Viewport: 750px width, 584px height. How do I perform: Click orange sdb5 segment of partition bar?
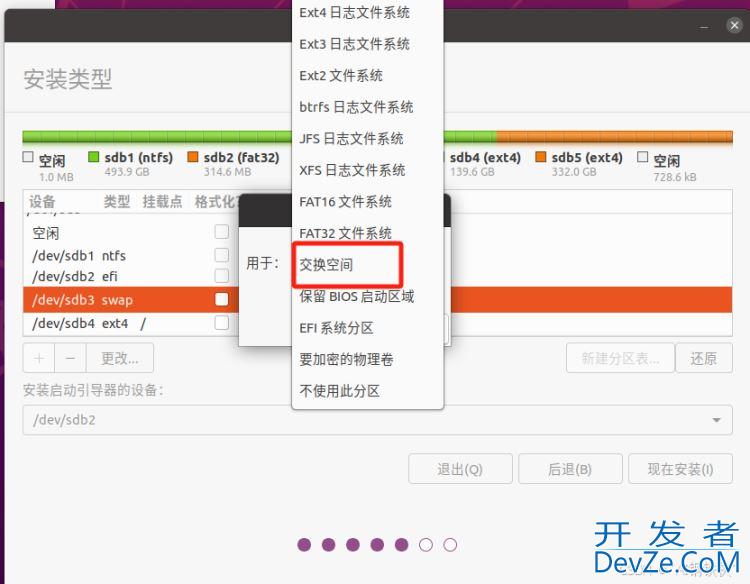(x=615, y=136)
